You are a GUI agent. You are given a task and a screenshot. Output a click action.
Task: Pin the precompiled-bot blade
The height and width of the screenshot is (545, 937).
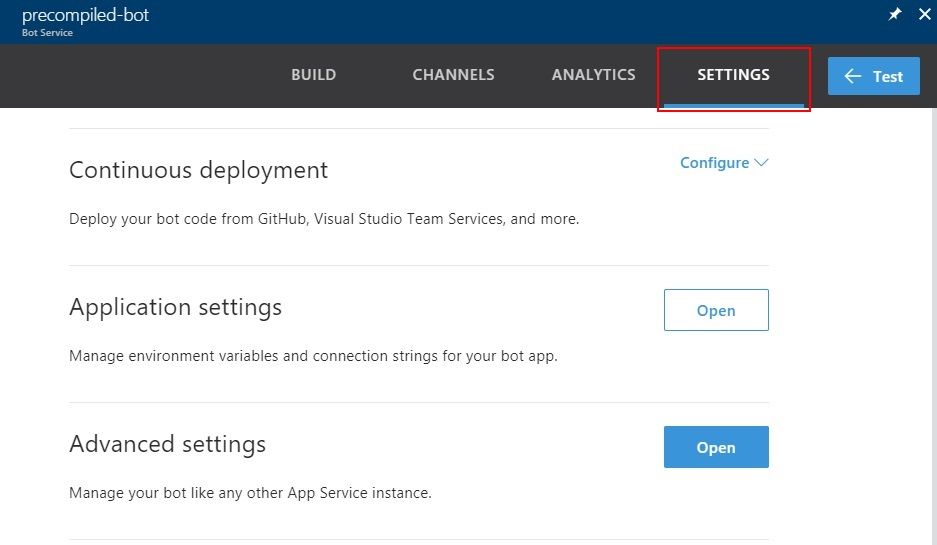point(895,15)
